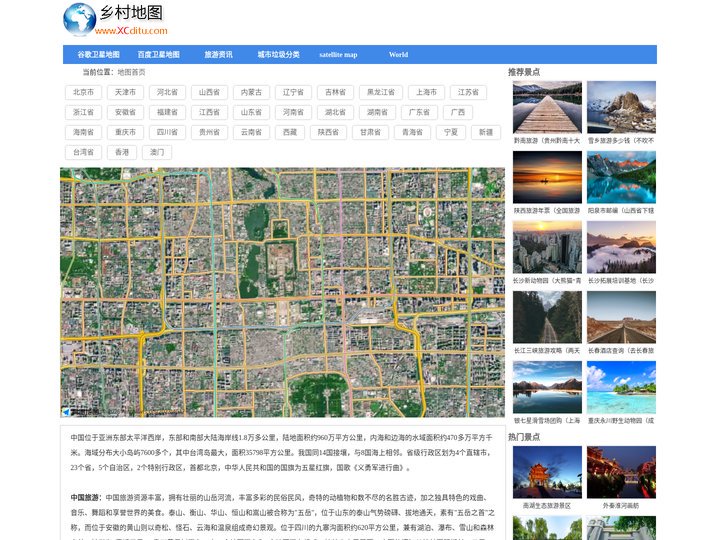Open the 陕西旅游年票 article link

click(x=547, y=211)
